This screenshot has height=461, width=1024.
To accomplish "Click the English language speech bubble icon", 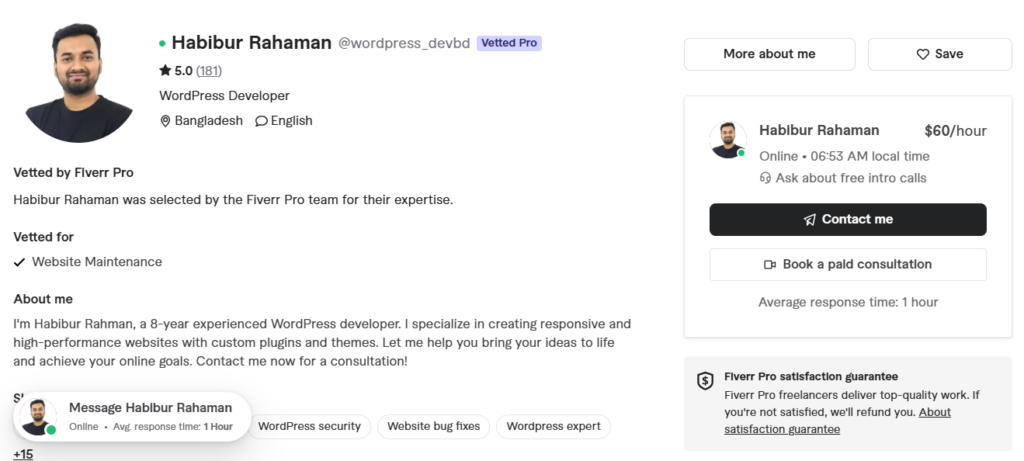I will pos(261,121).
